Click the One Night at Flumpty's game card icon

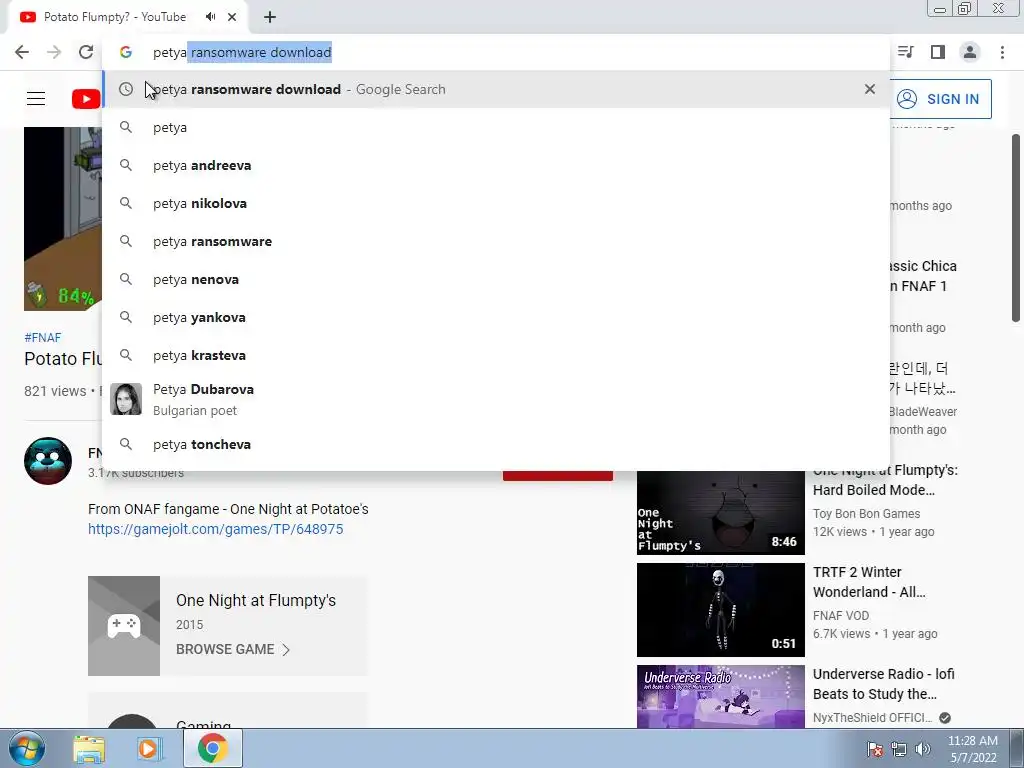click(124, 626)
